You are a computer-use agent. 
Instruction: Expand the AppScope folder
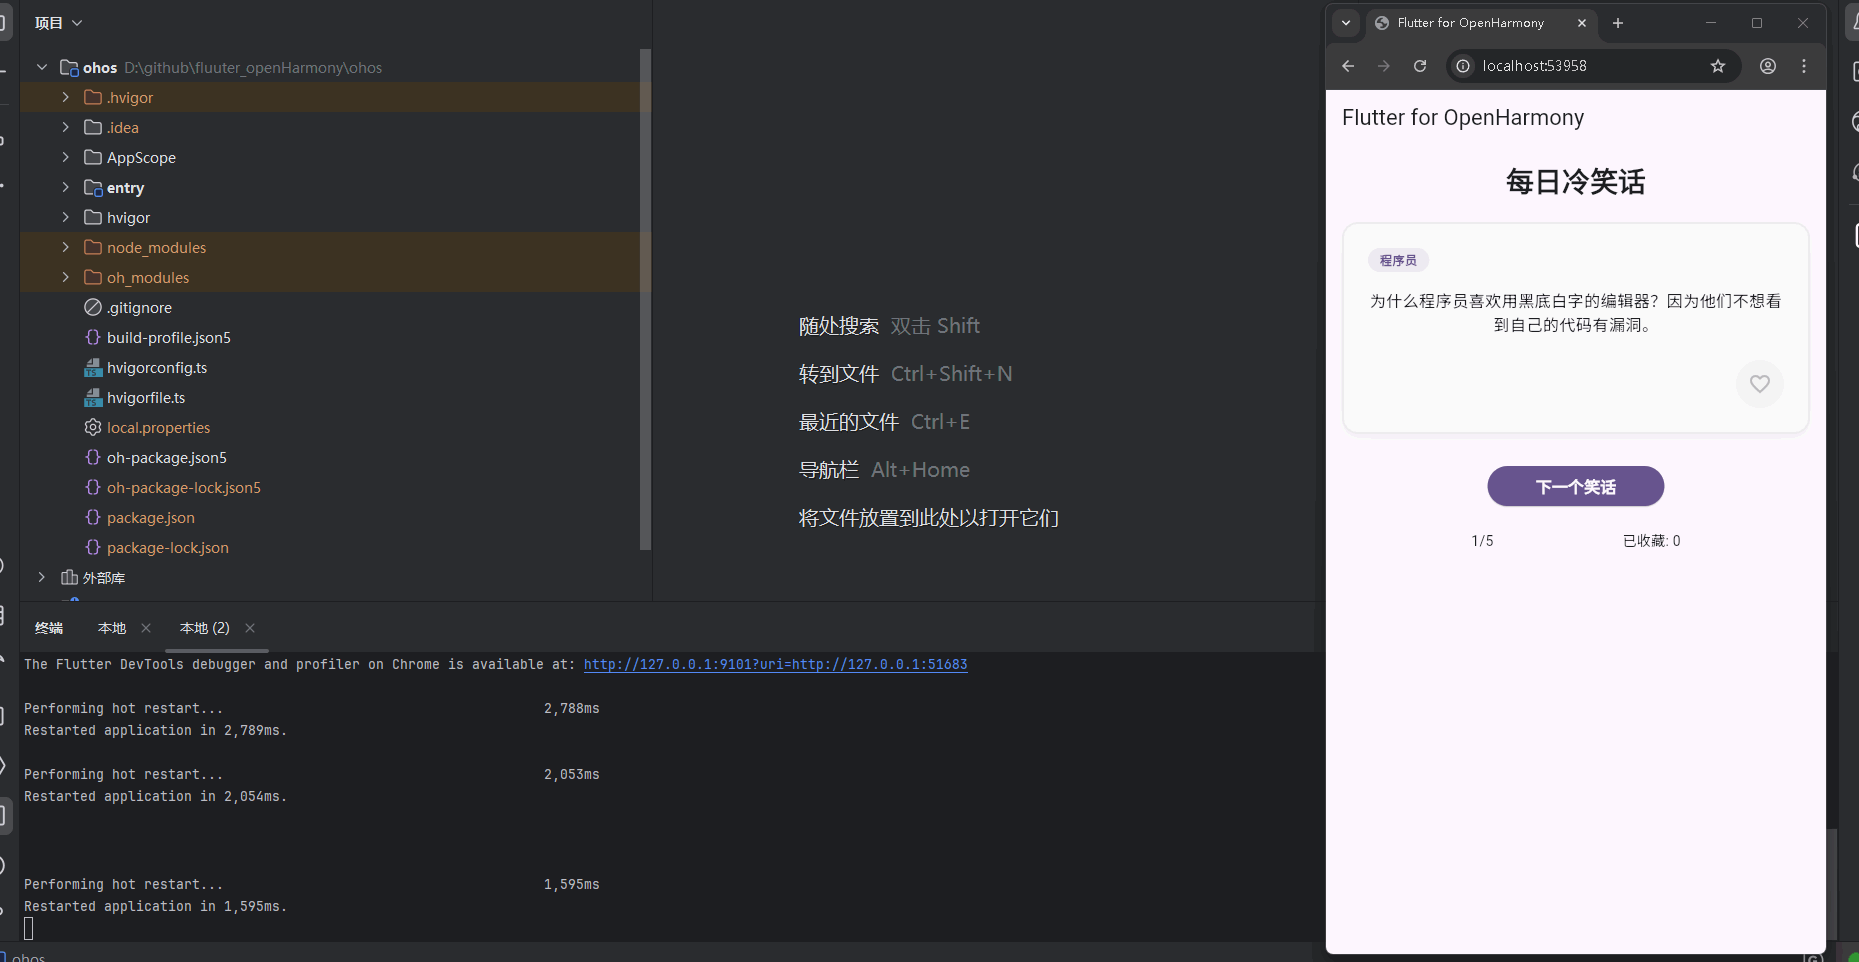click(66, 157)
